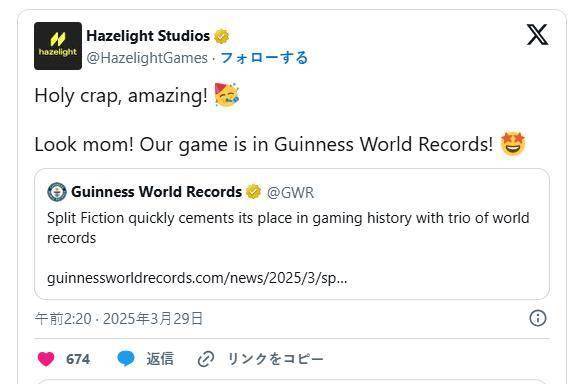
Task: Click the blue reply bubble icon
Action: coord(126,359)
